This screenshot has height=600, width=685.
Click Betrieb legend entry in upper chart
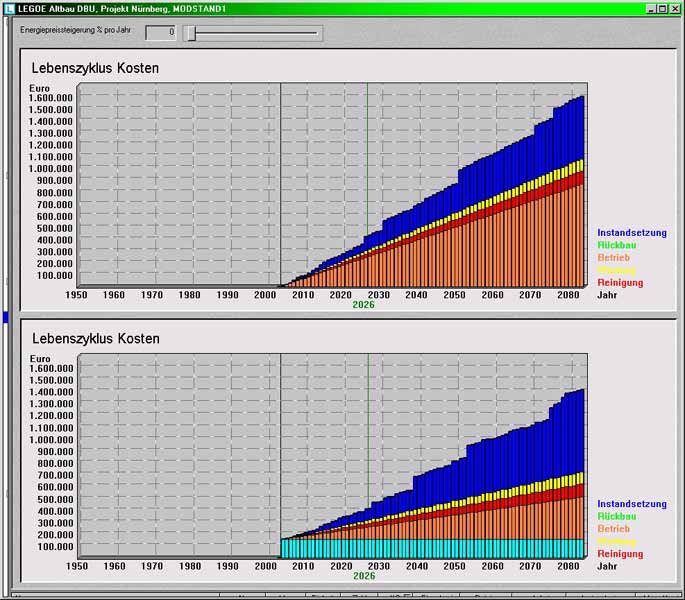pyautogui.click(x=614, y=258)
